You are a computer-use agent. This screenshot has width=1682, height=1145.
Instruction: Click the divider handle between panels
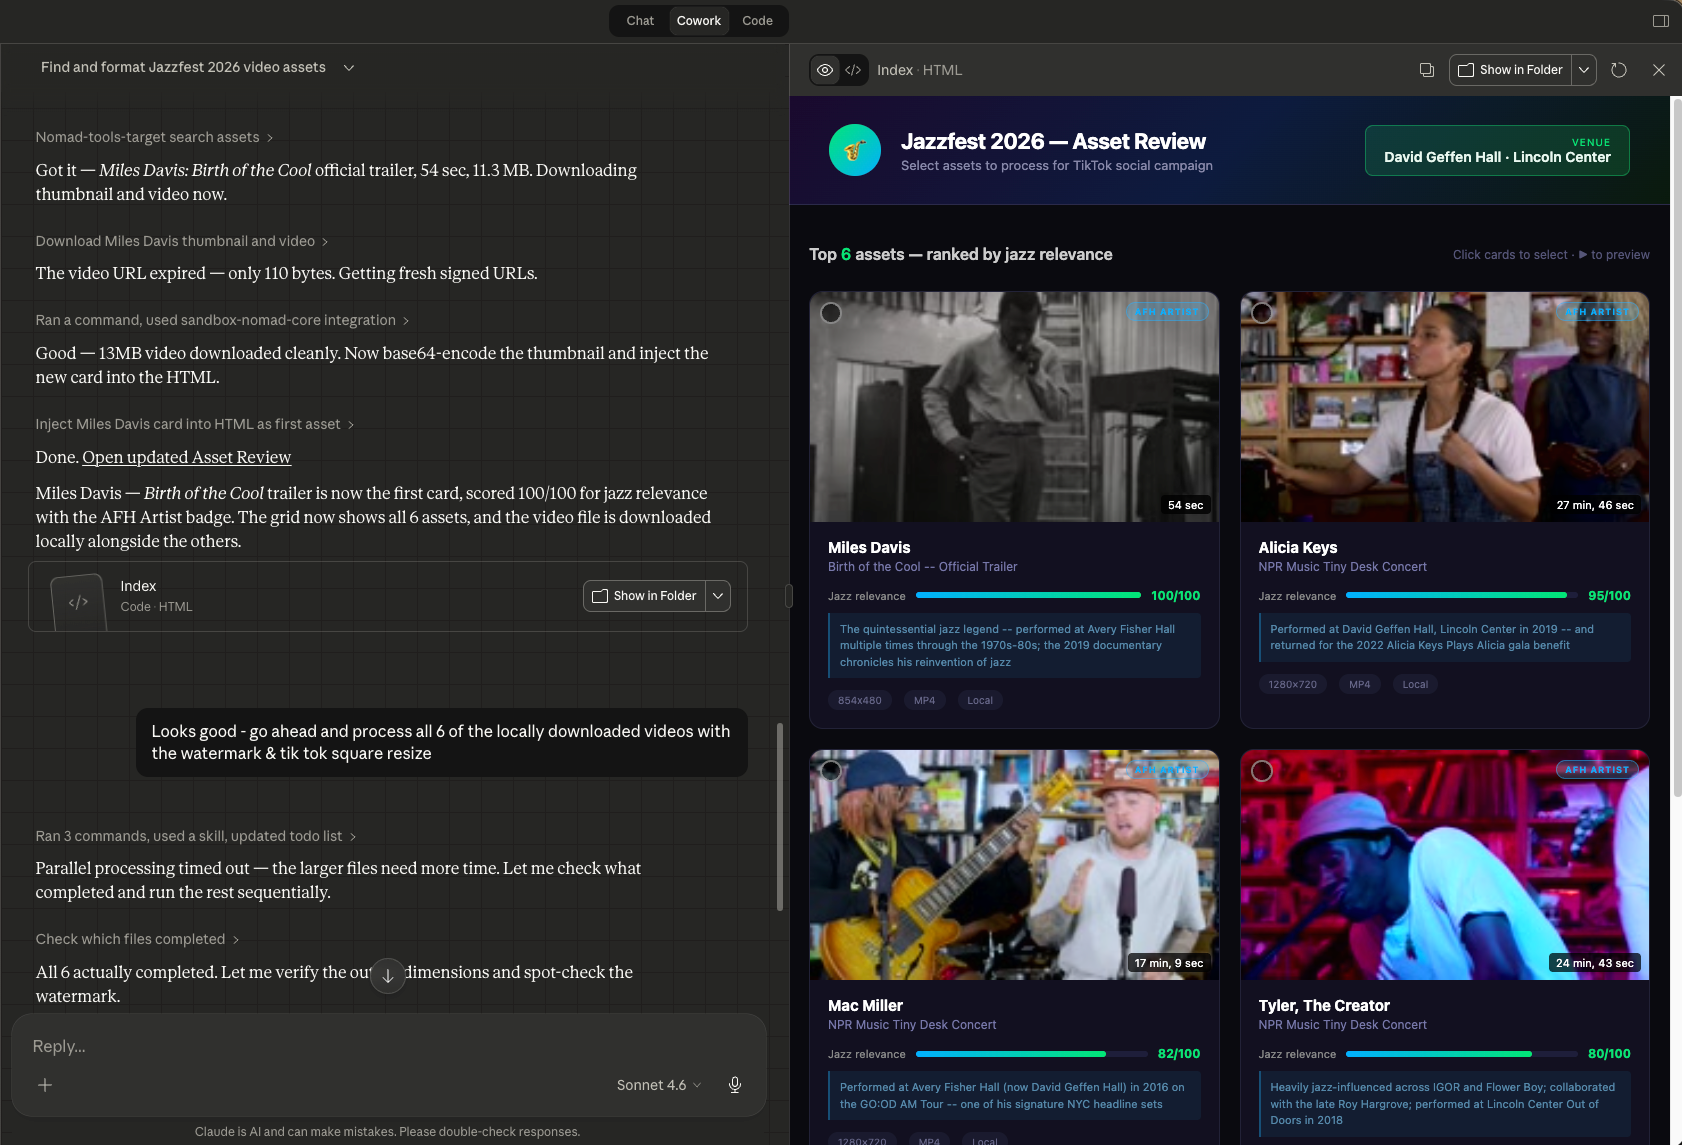click(789, 596)
